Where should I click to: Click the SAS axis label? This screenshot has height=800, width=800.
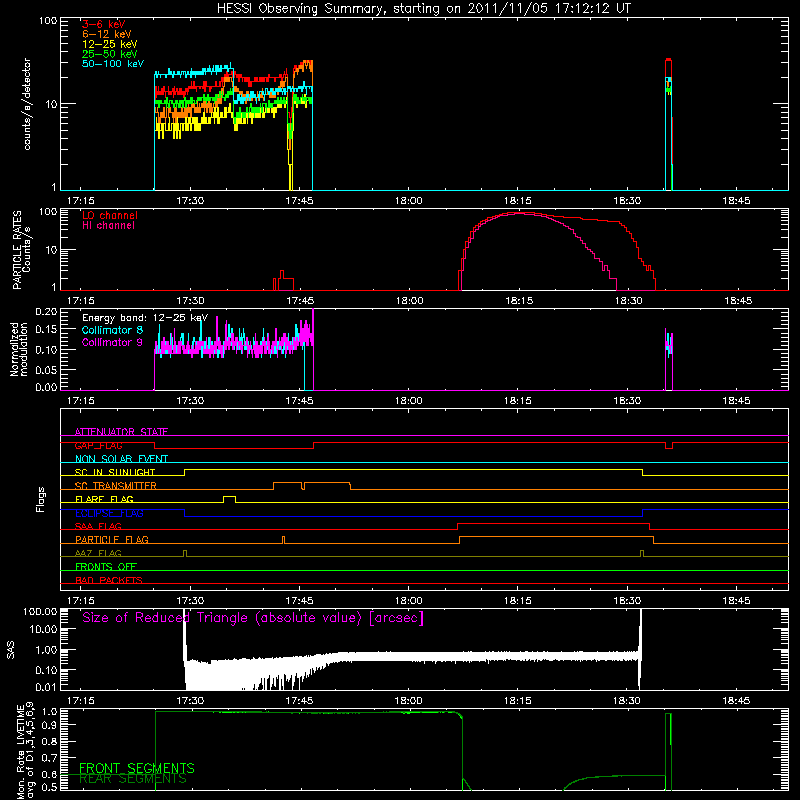[10, 650]
